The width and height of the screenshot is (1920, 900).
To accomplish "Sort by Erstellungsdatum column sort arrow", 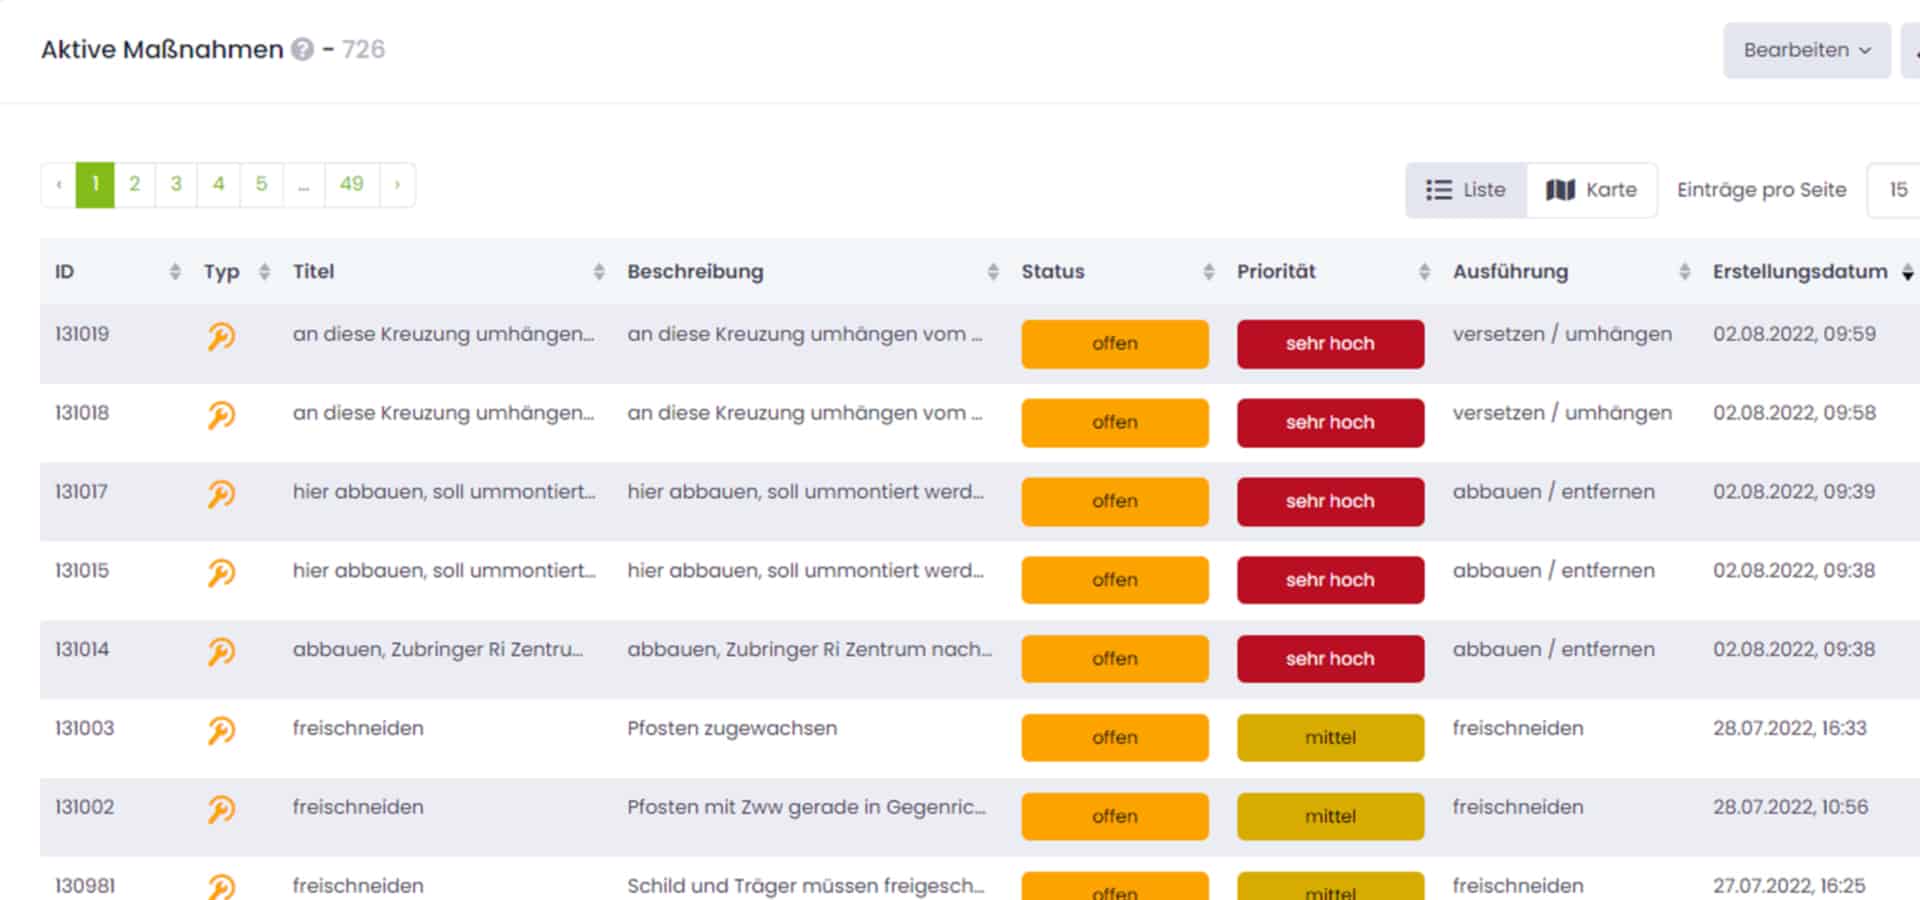I will 1907,272.
